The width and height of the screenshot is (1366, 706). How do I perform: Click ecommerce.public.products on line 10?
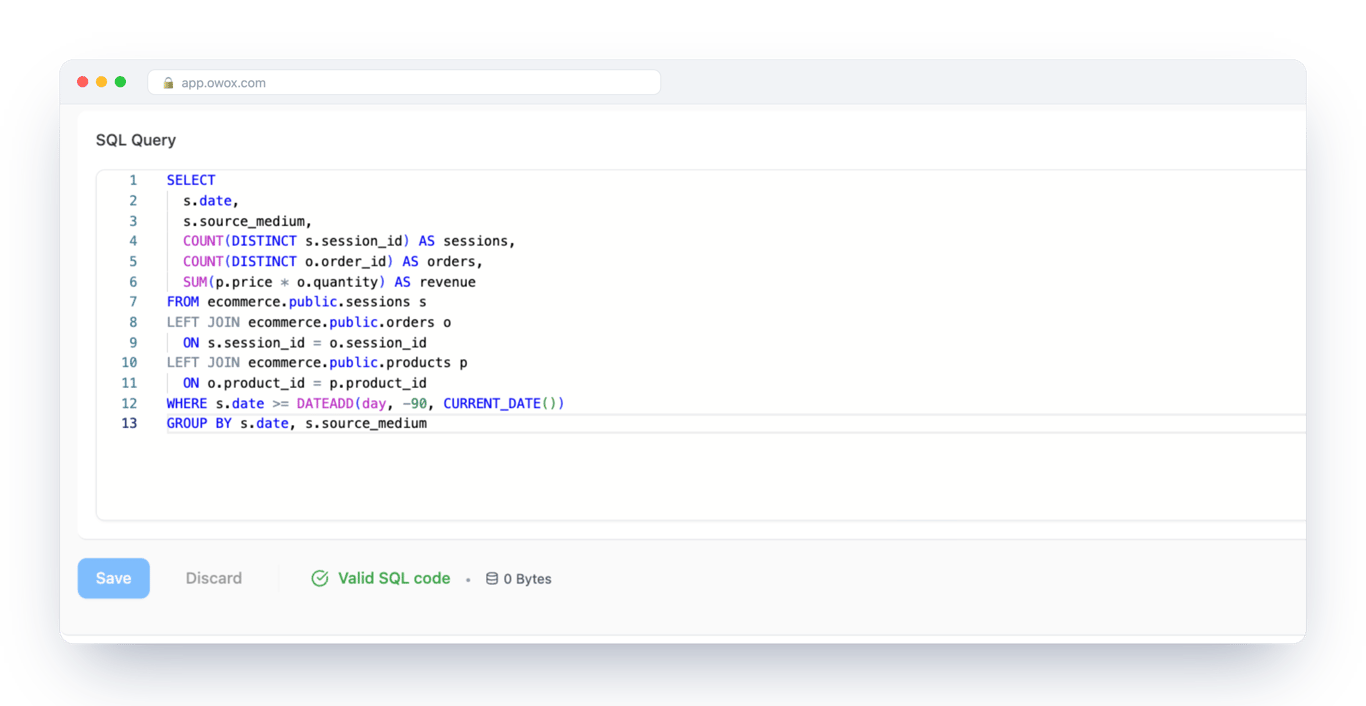pyautogui.click(x=350, y=363)
